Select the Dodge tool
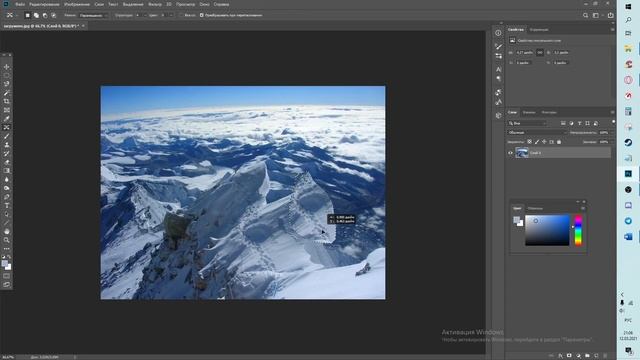640x360 pixels. click(7, 188)
